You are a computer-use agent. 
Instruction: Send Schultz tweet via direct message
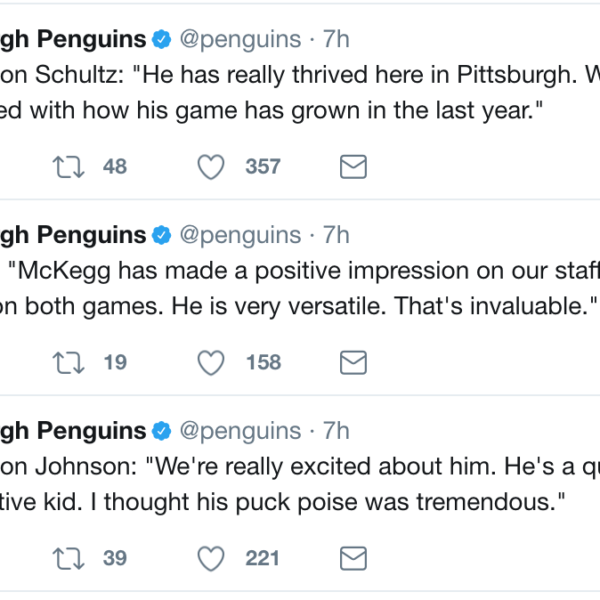point(353,167)
